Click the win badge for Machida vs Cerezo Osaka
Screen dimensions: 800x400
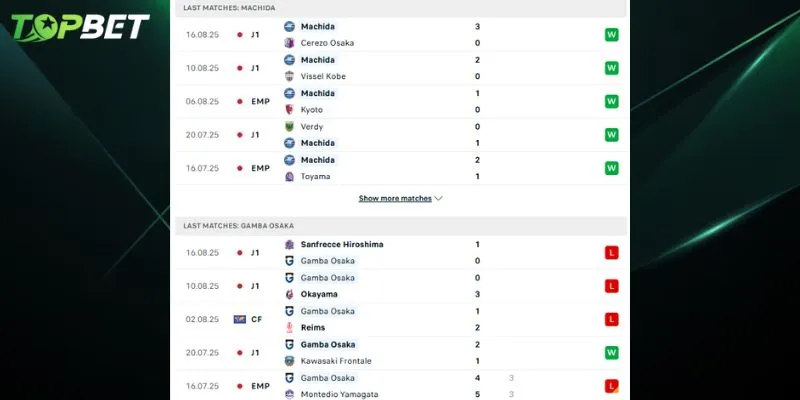[x=611, y=35]
